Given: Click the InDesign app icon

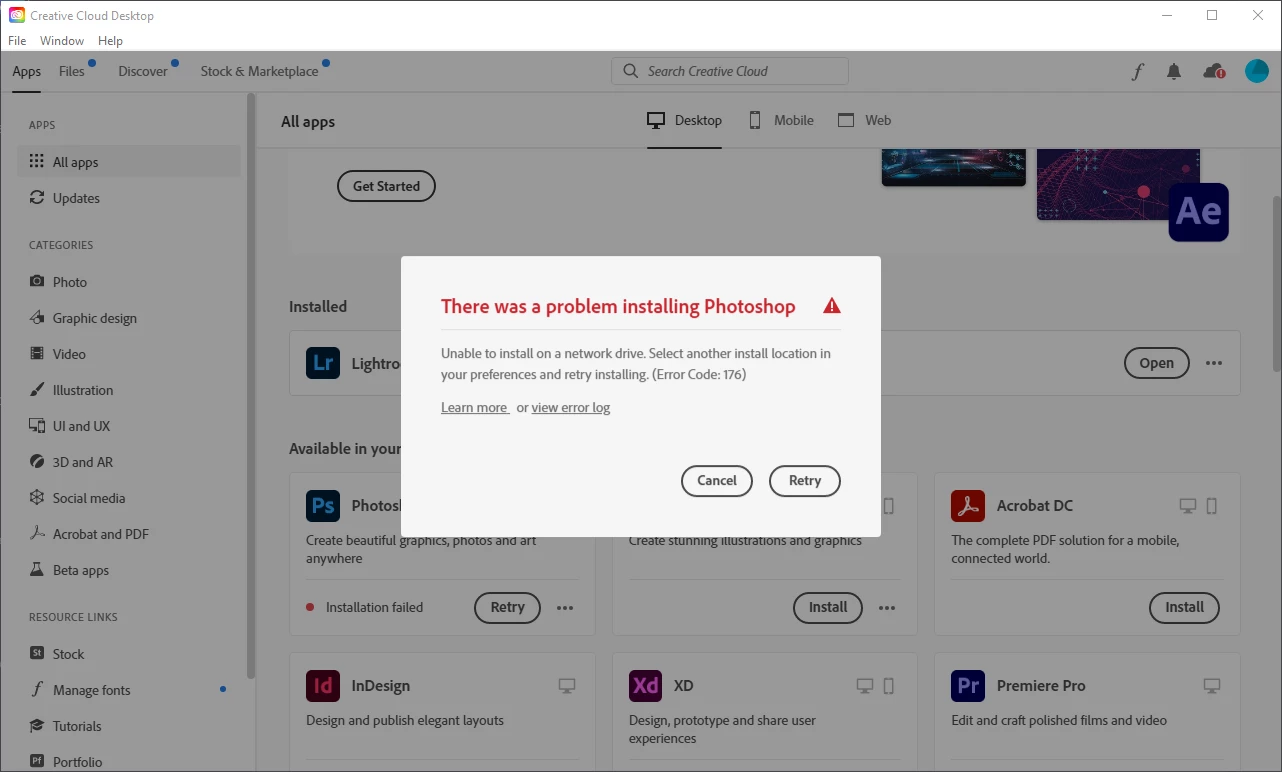Looking at the screenshot, I should [323, 686].
